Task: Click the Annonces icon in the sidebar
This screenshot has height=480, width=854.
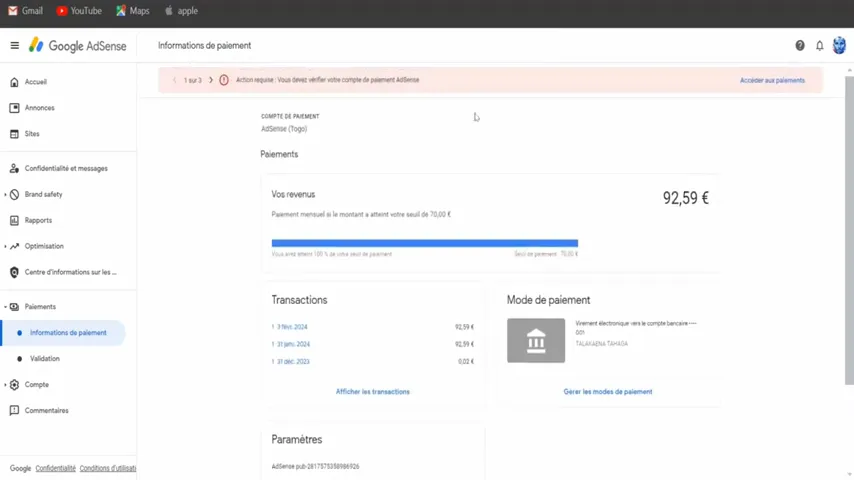Action: point(14,108)
